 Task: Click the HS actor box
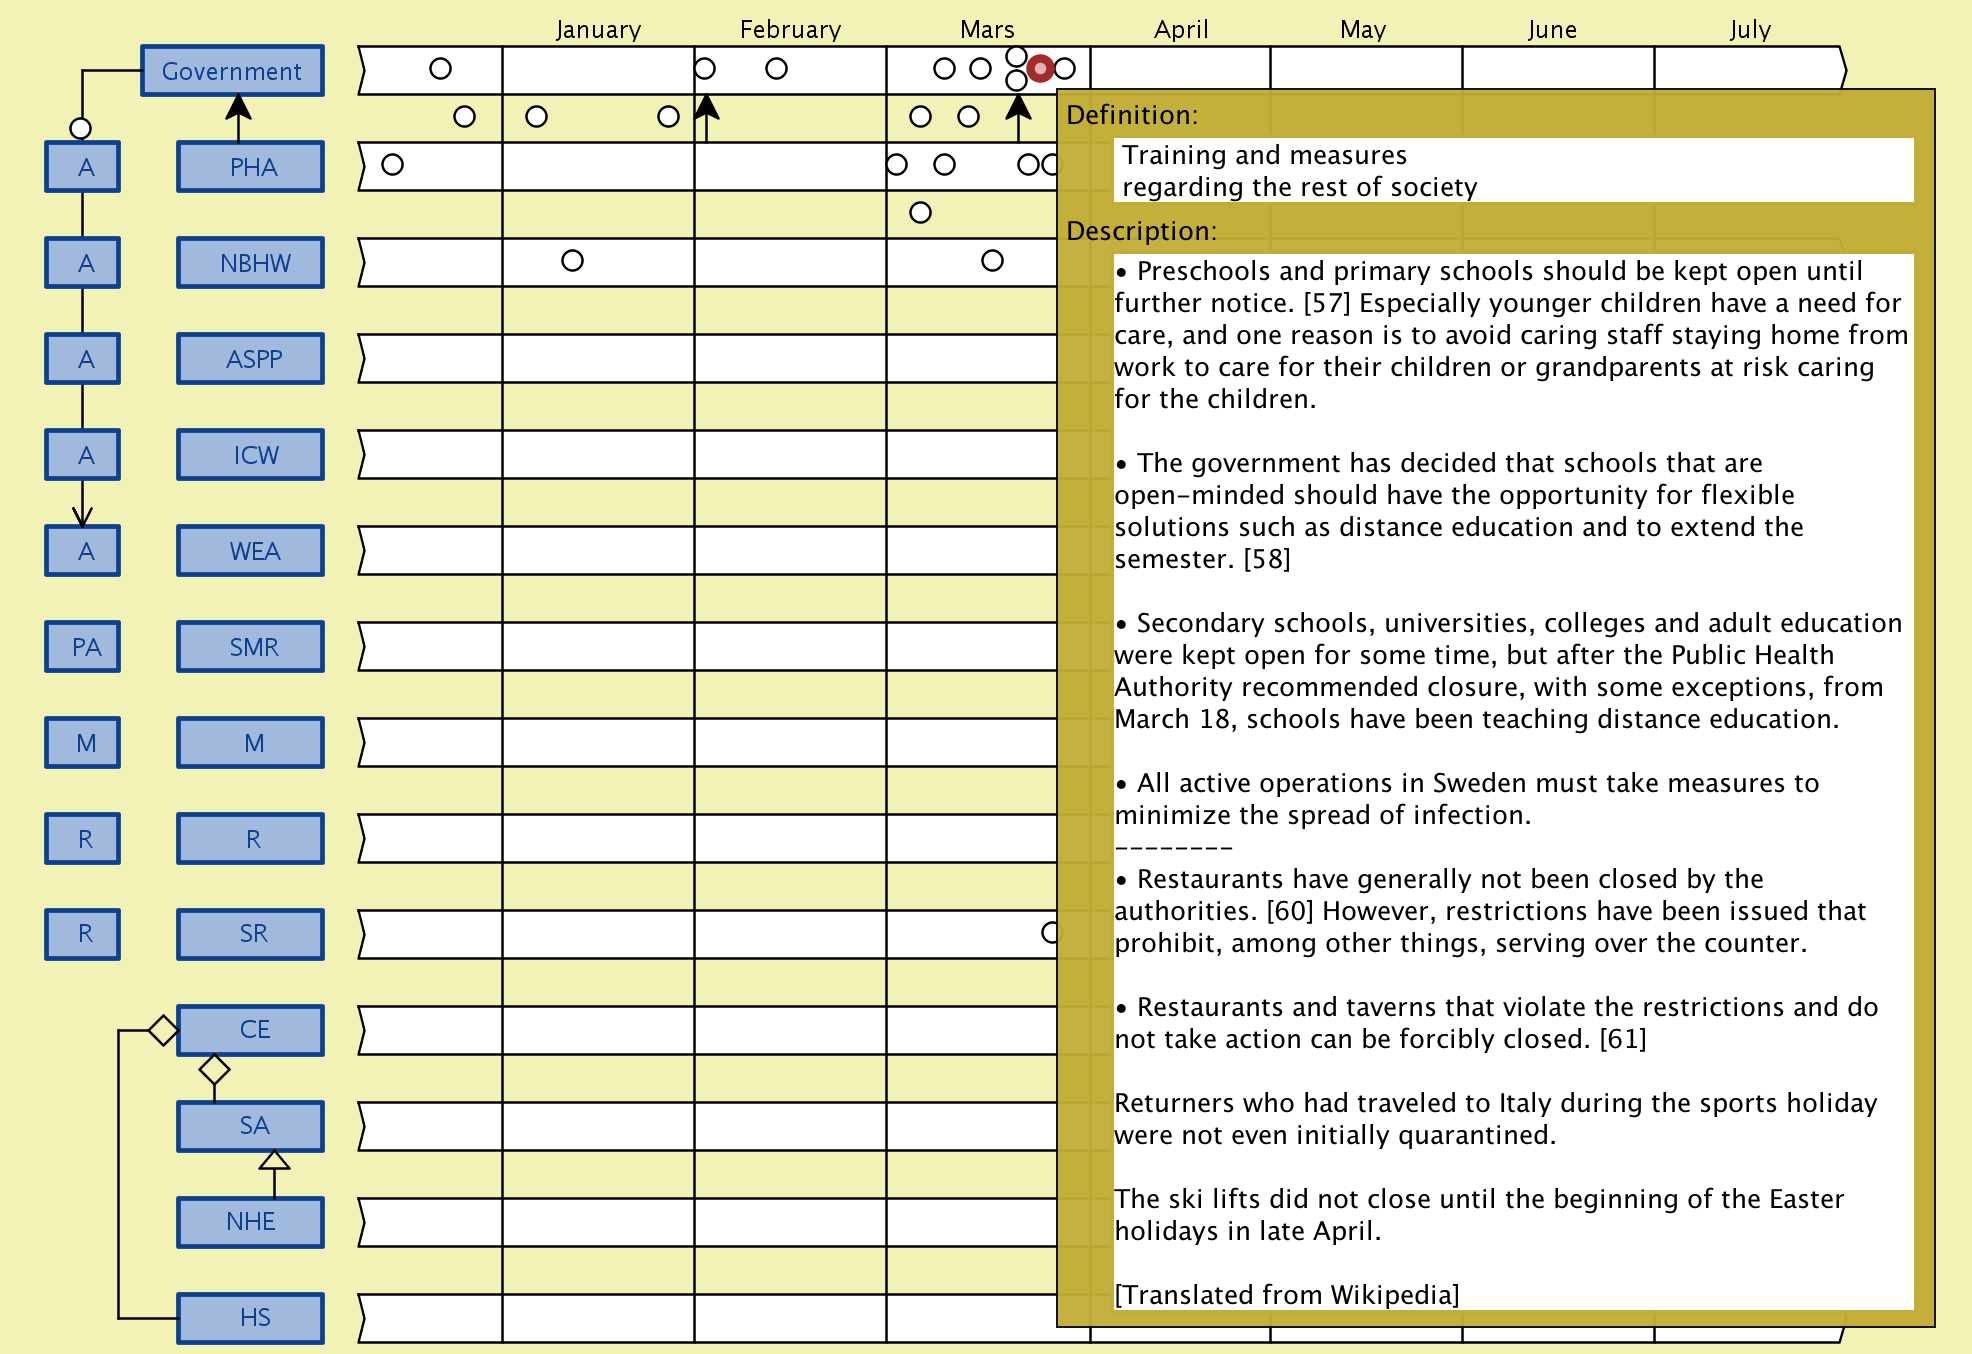coord(251,1318)
